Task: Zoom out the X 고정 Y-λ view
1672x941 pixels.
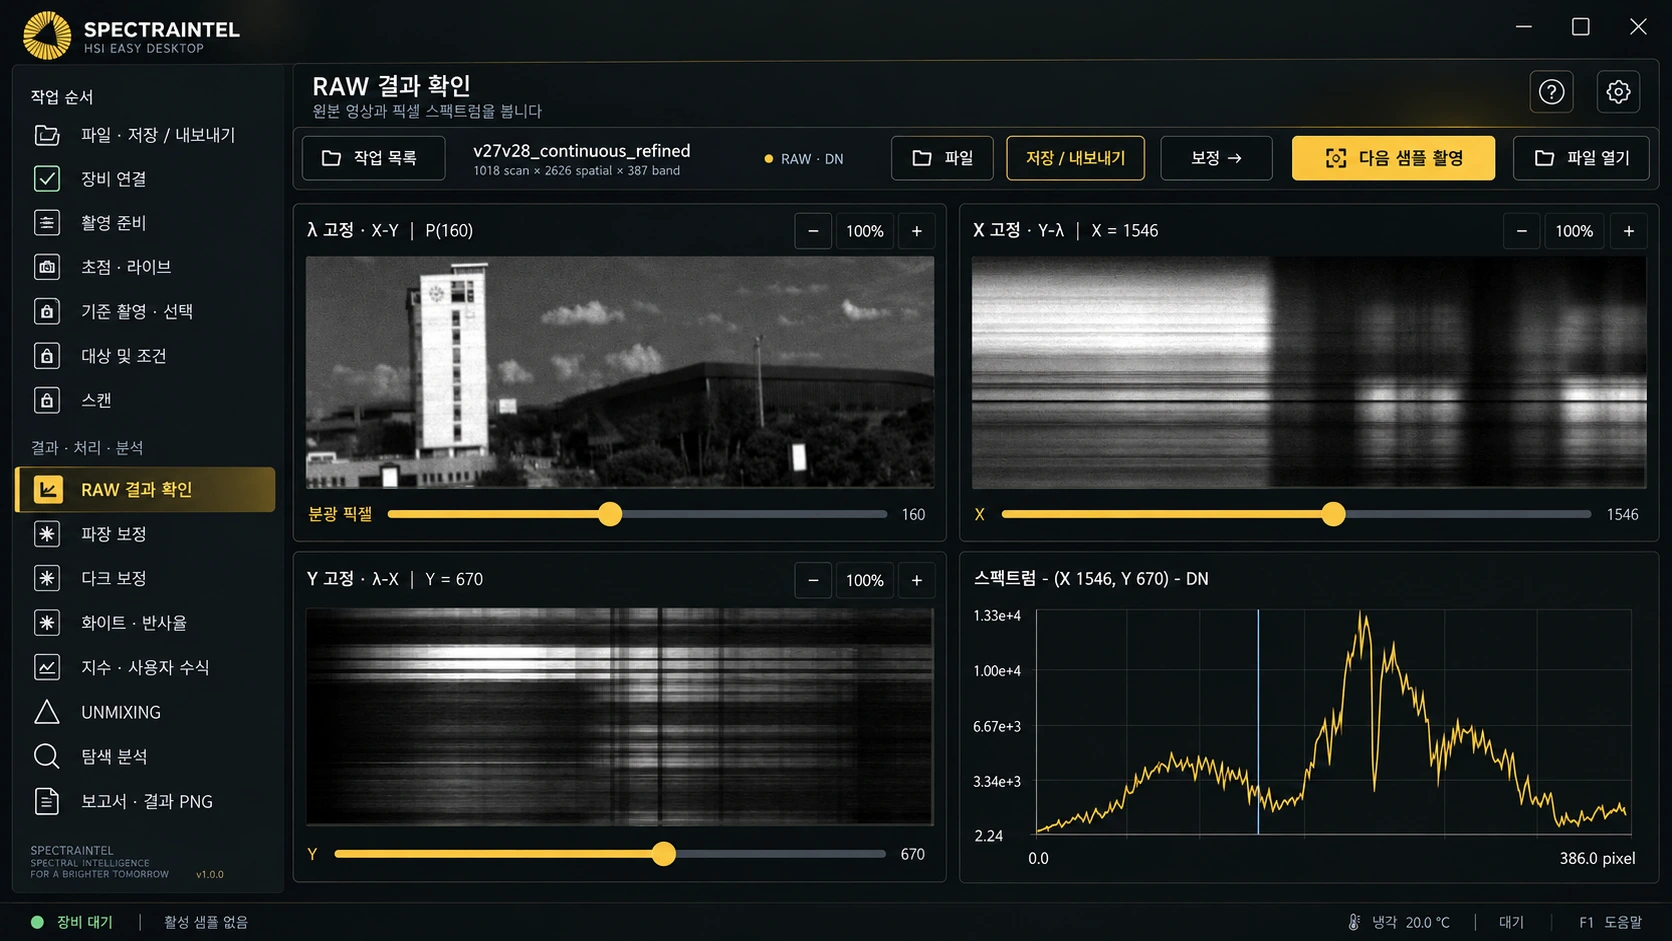Action: click(1522, 231)
